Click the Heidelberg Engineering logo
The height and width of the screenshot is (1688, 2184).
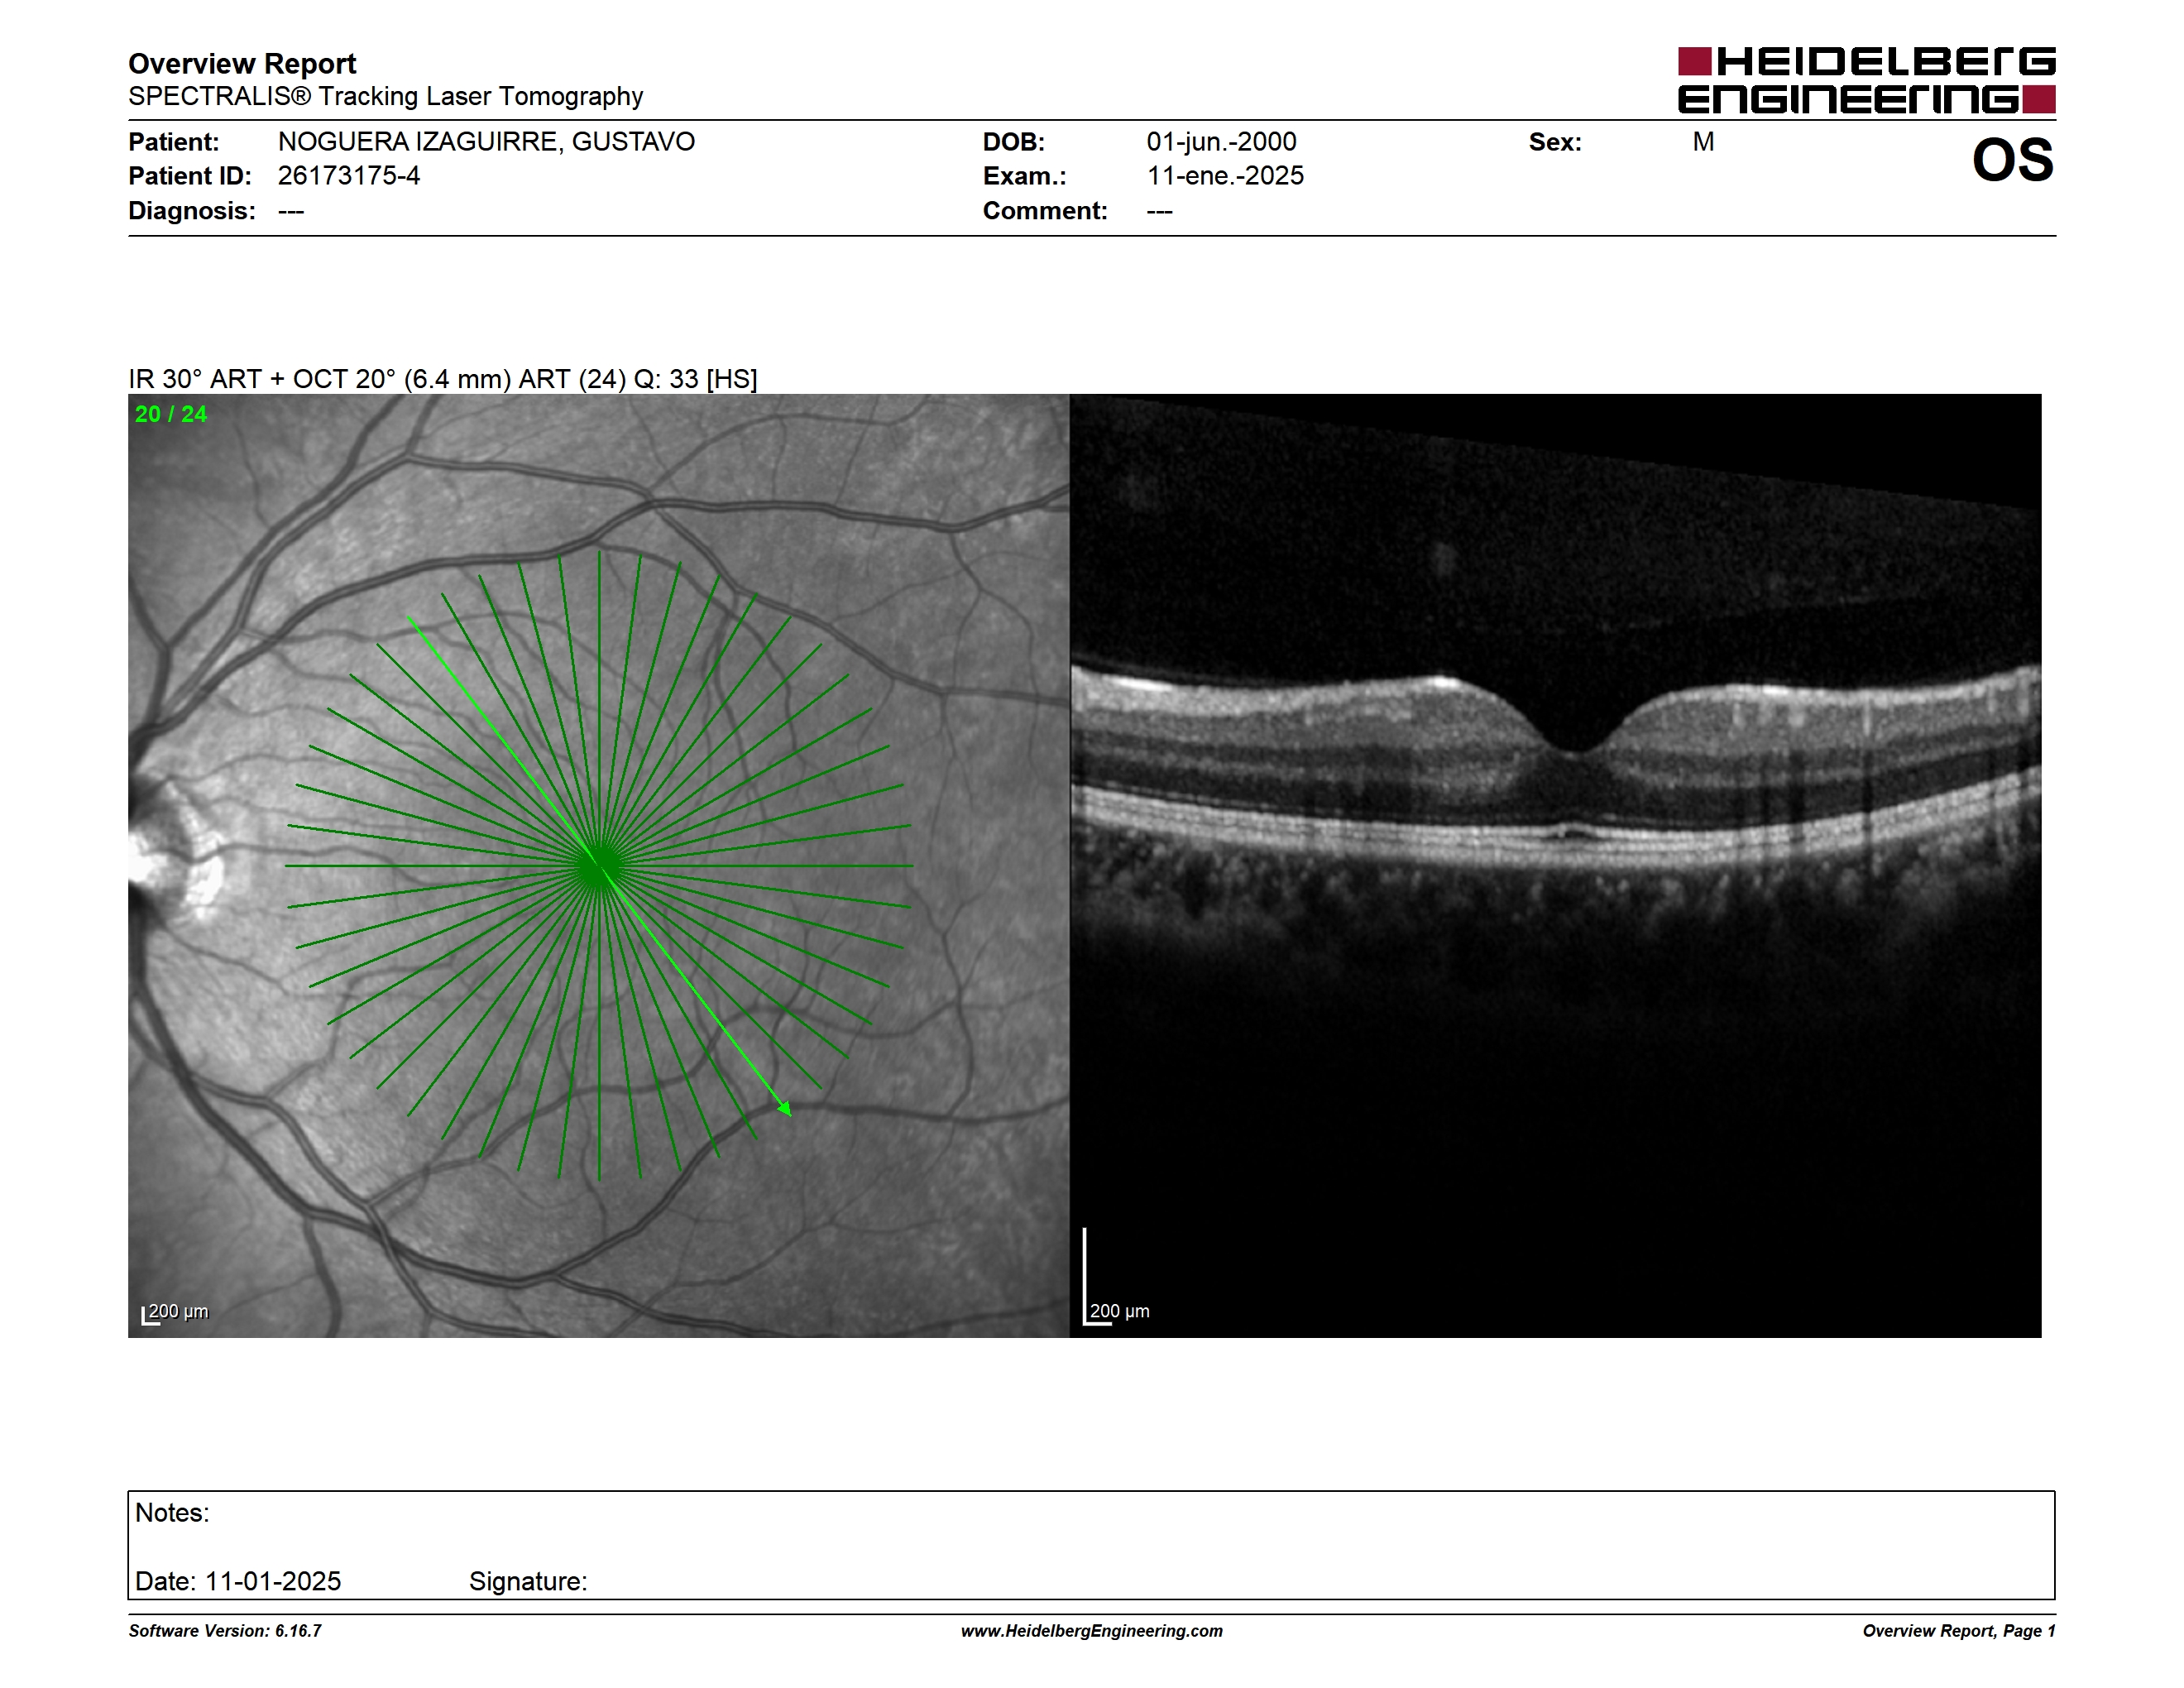(x=1866, y=80)
